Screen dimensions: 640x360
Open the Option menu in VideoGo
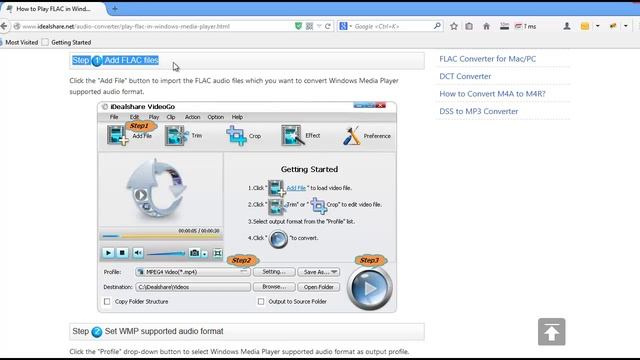pyautogui.click(x=216, y=117)
